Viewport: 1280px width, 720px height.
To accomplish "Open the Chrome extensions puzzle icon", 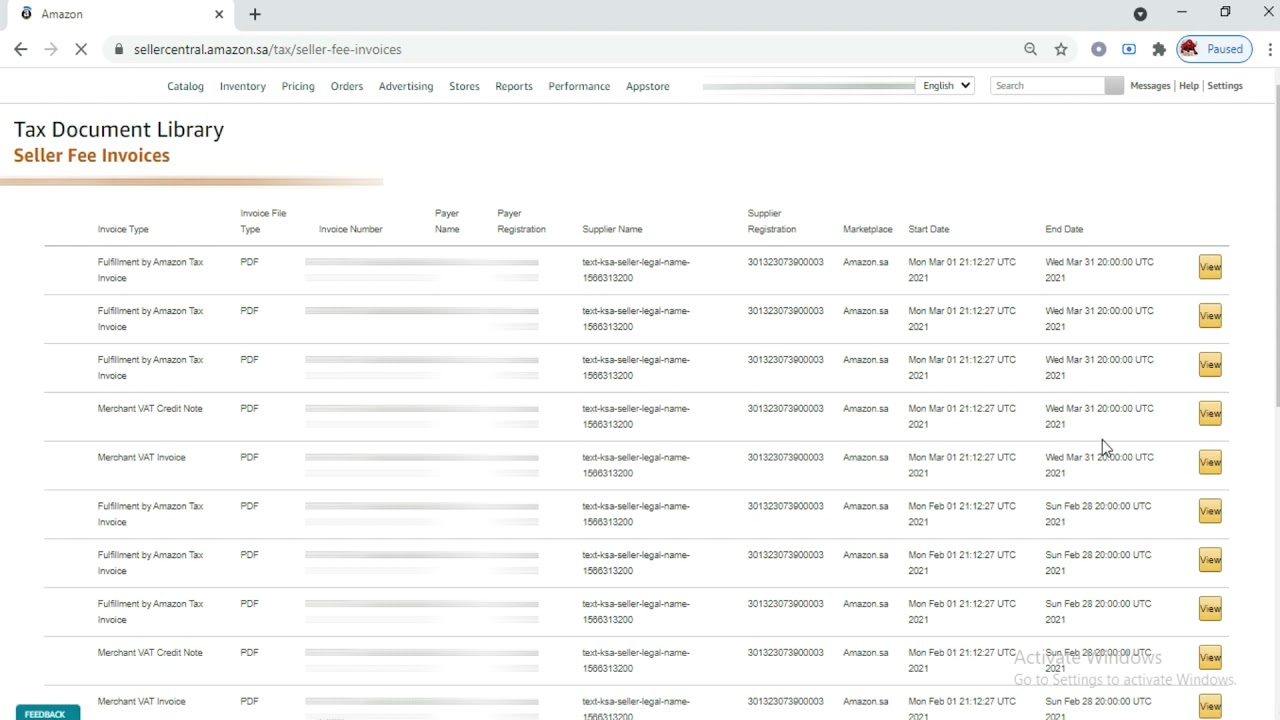I will tap(1159, 49).
